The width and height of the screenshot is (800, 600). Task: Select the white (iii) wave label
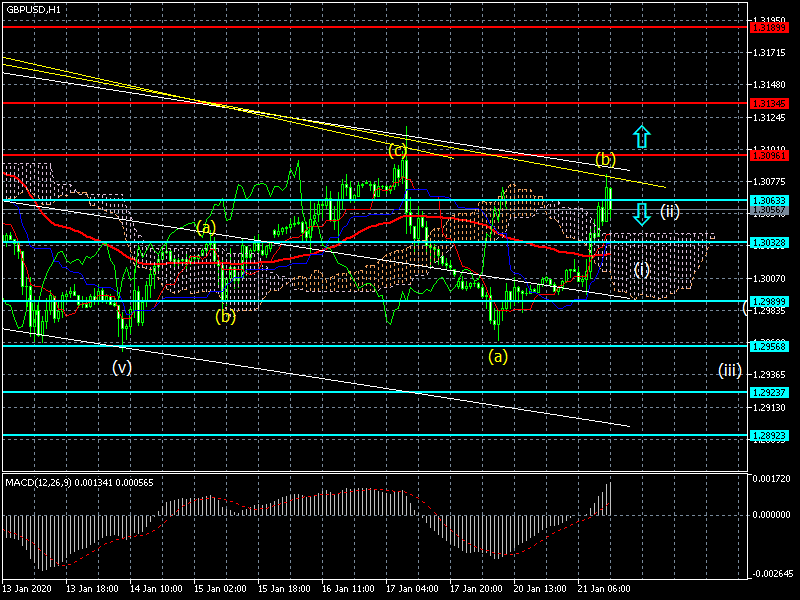coord(730,370)
